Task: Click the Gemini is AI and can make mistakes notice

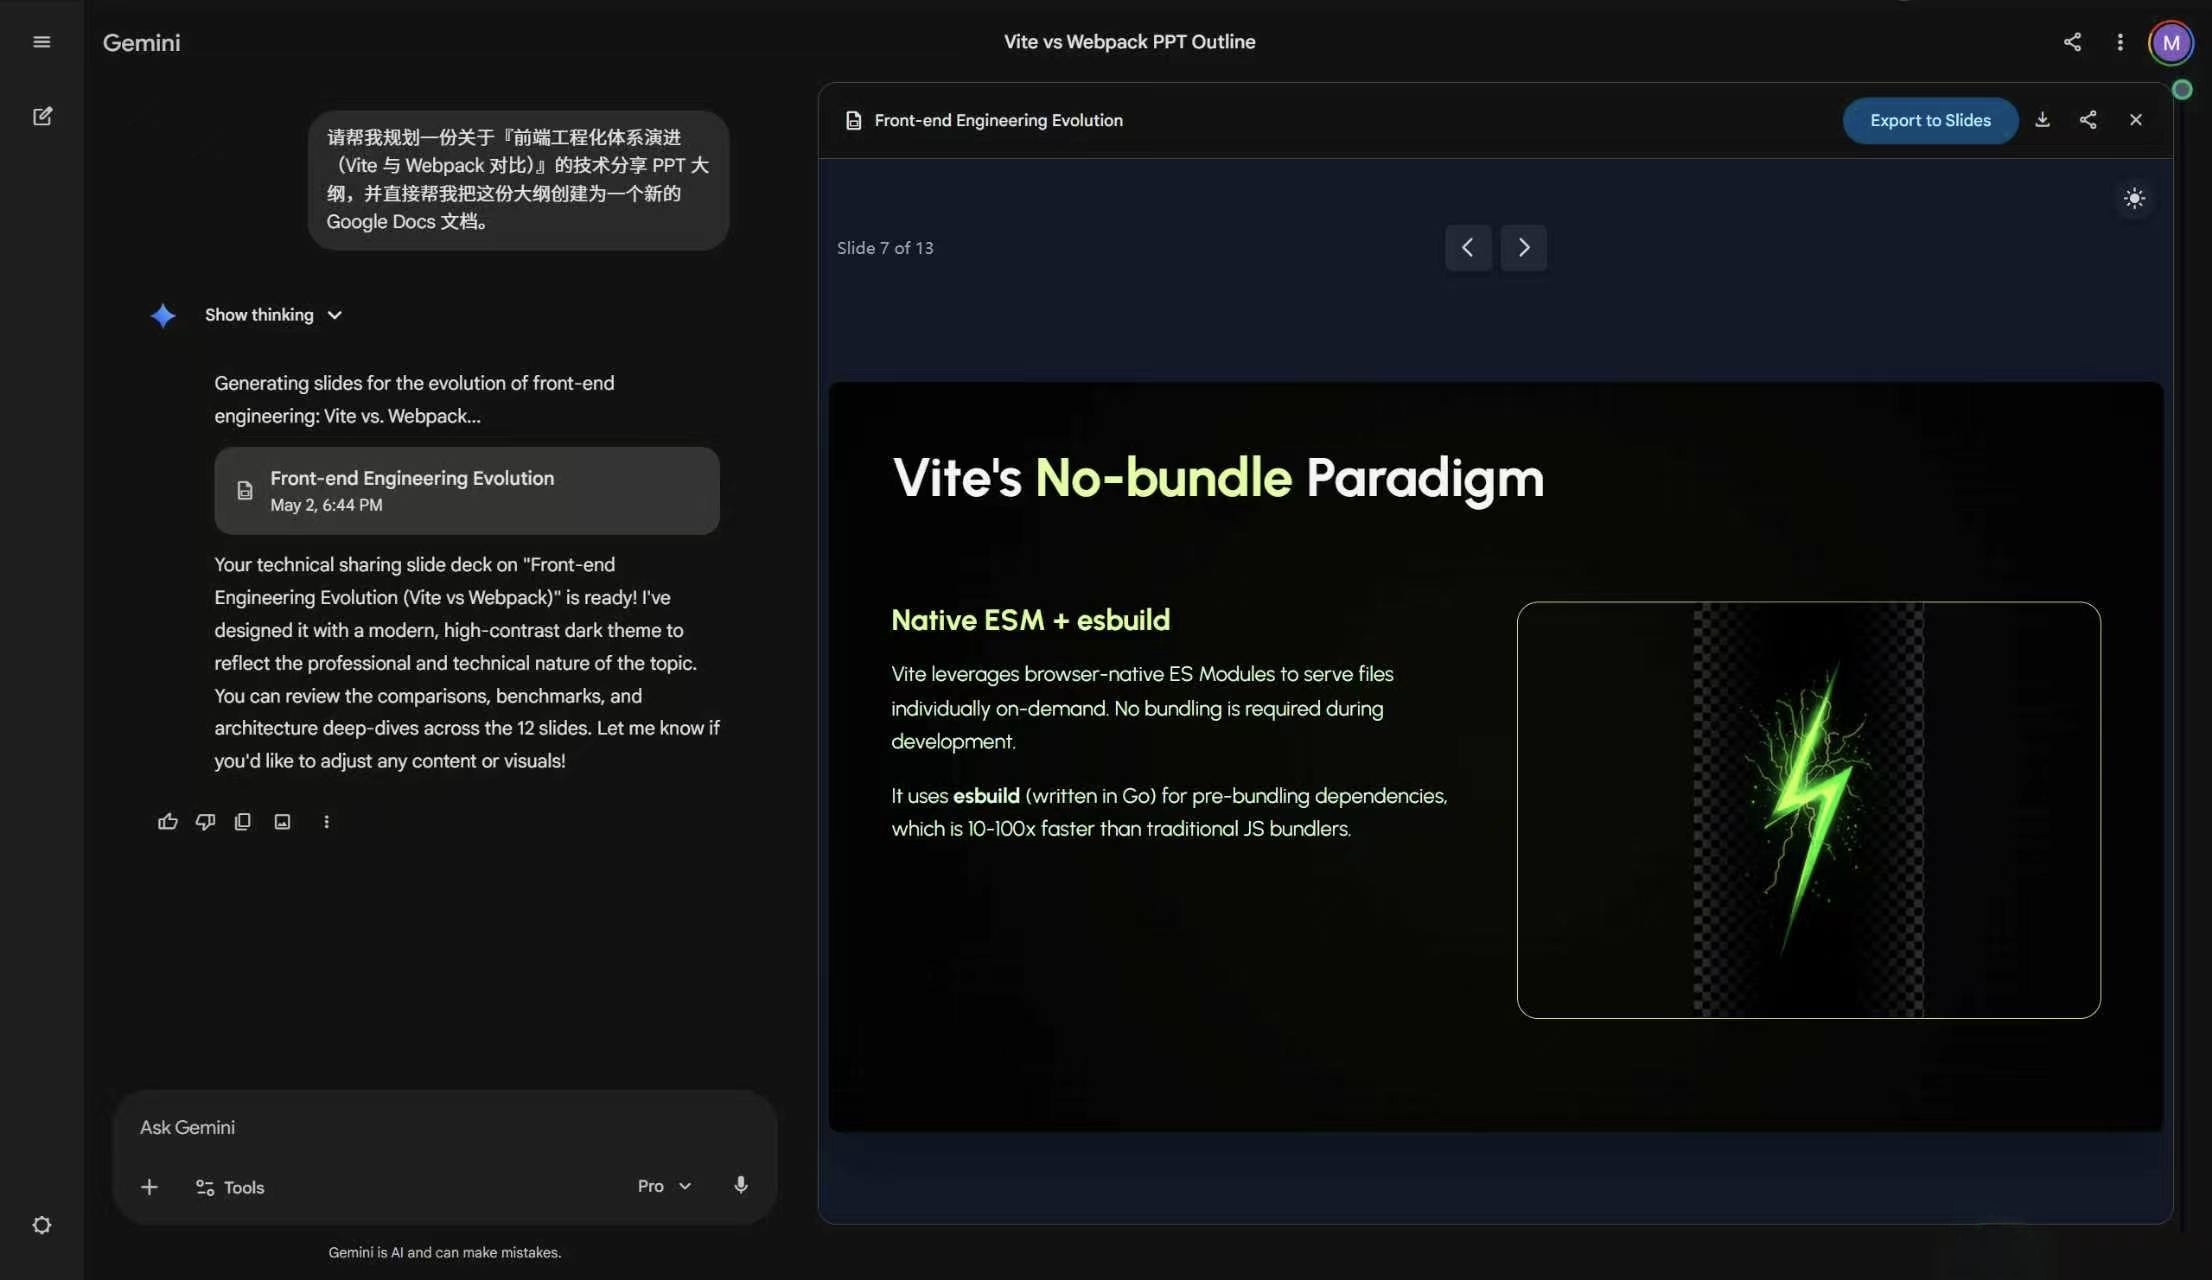Action: tap(444, 1252)
